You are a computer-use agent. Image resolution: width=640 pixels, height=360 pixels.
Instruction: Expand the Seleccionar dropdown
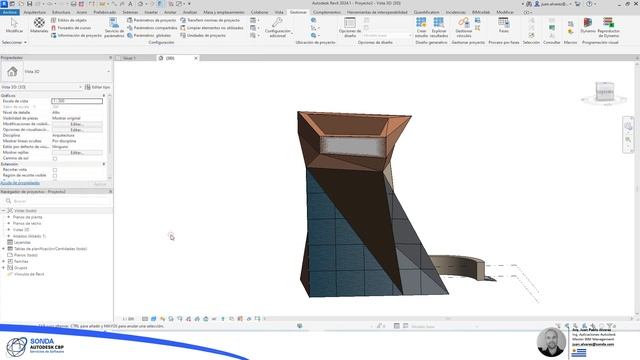[14, 42]
